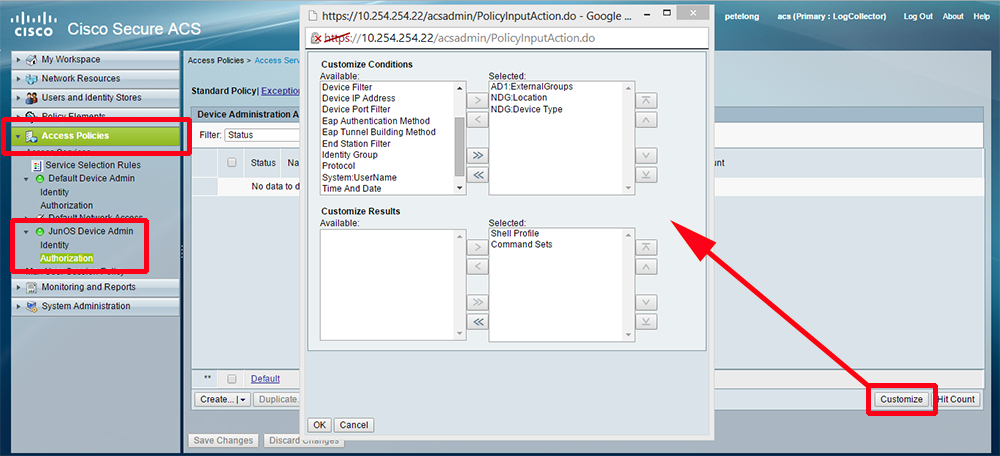
Task: Click the Cisco logo in the header
Action: [34, 23]
